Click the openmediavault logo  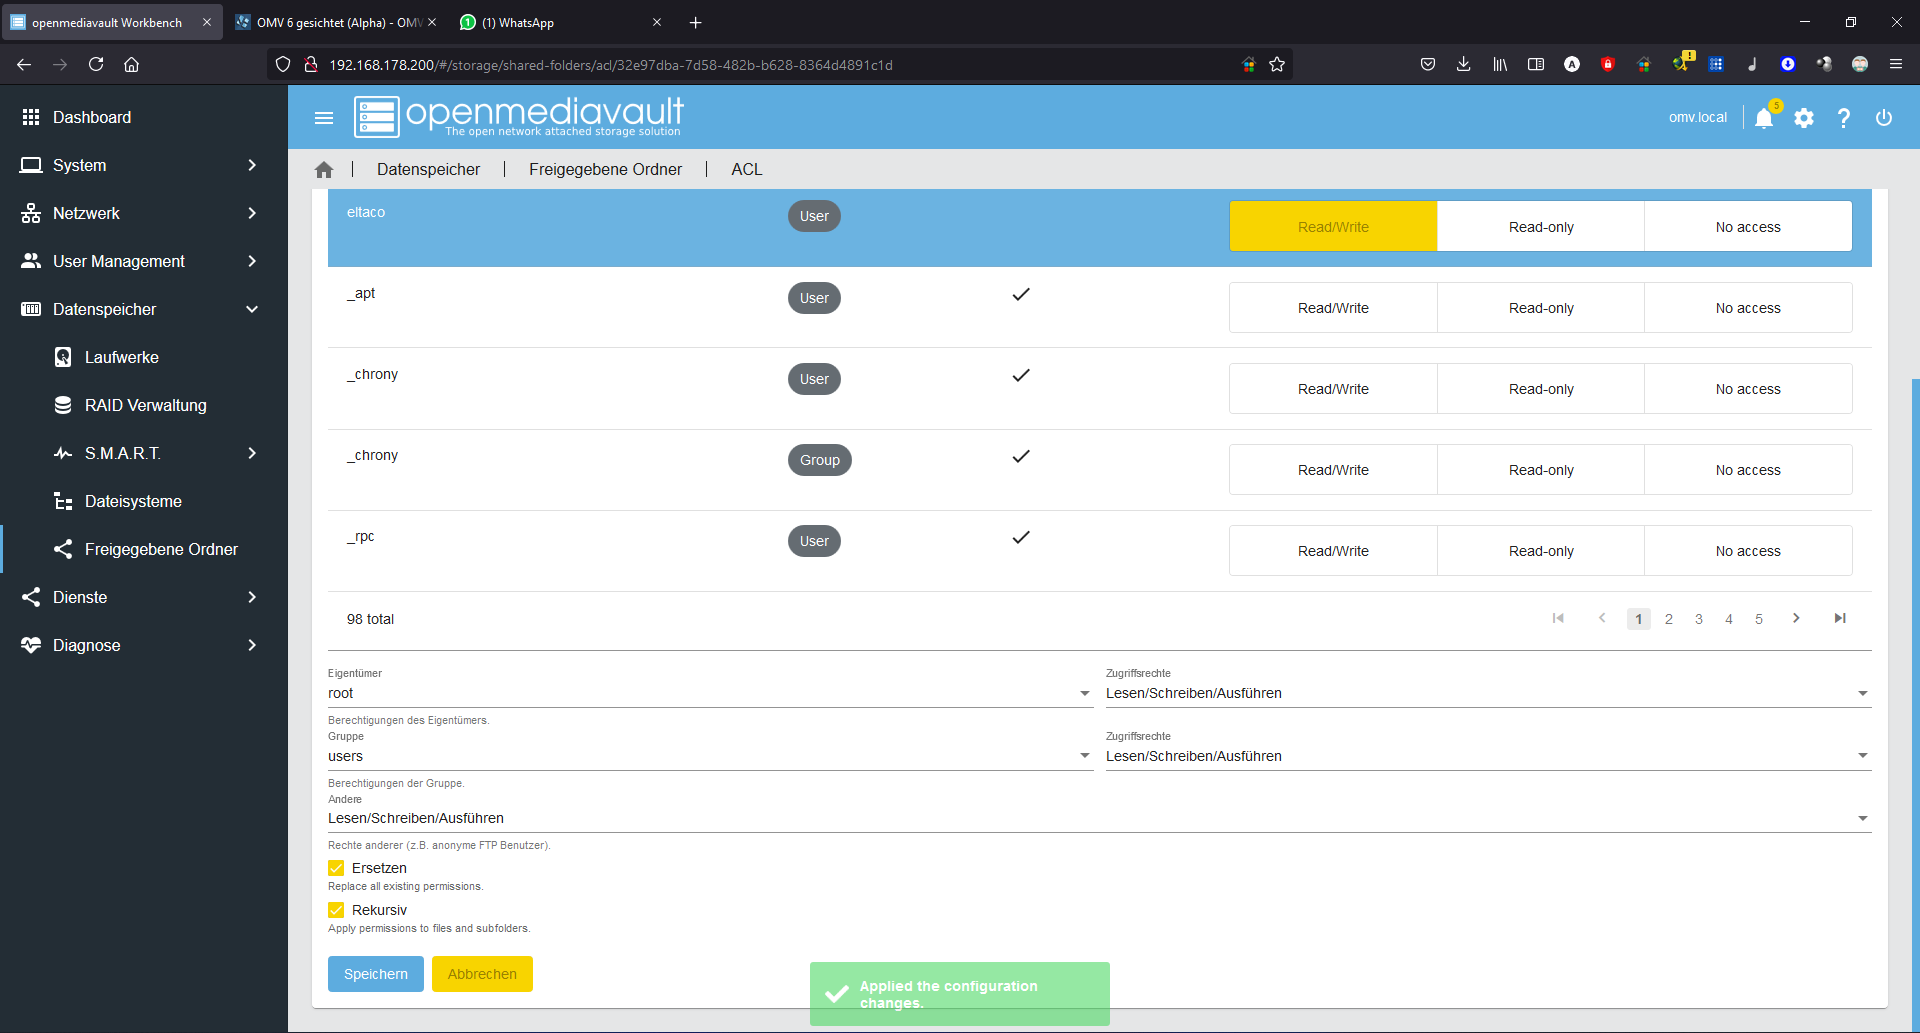coord(519,116)
